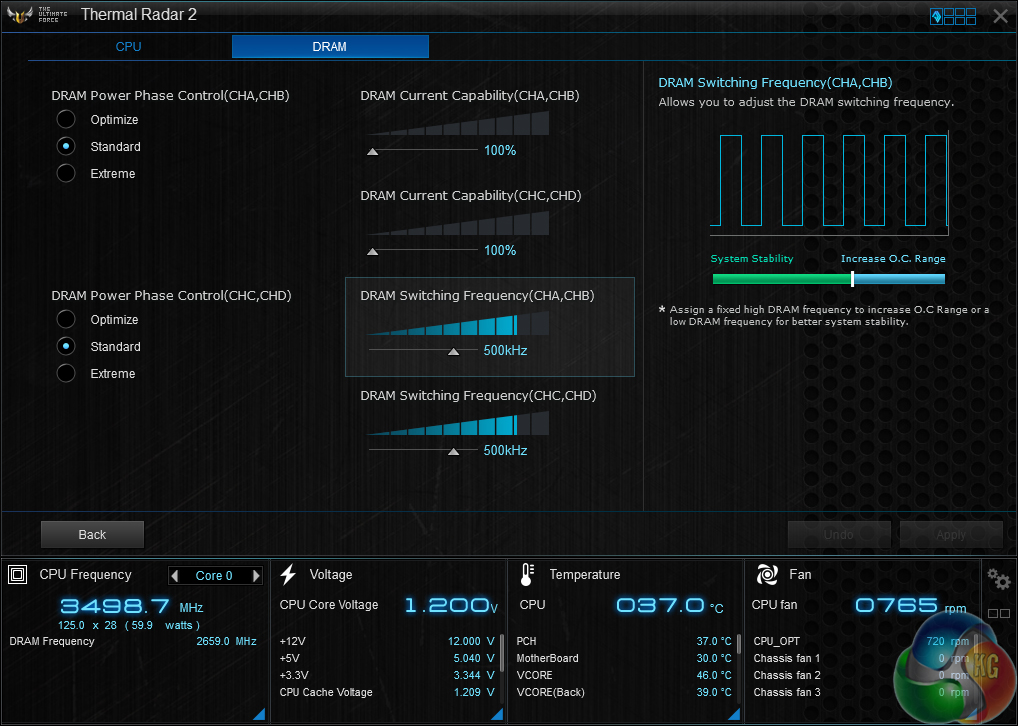This screenshot has width=1018, height=726.
Task: Click the CPU Frequency chip icon
Action: point(18,575)
